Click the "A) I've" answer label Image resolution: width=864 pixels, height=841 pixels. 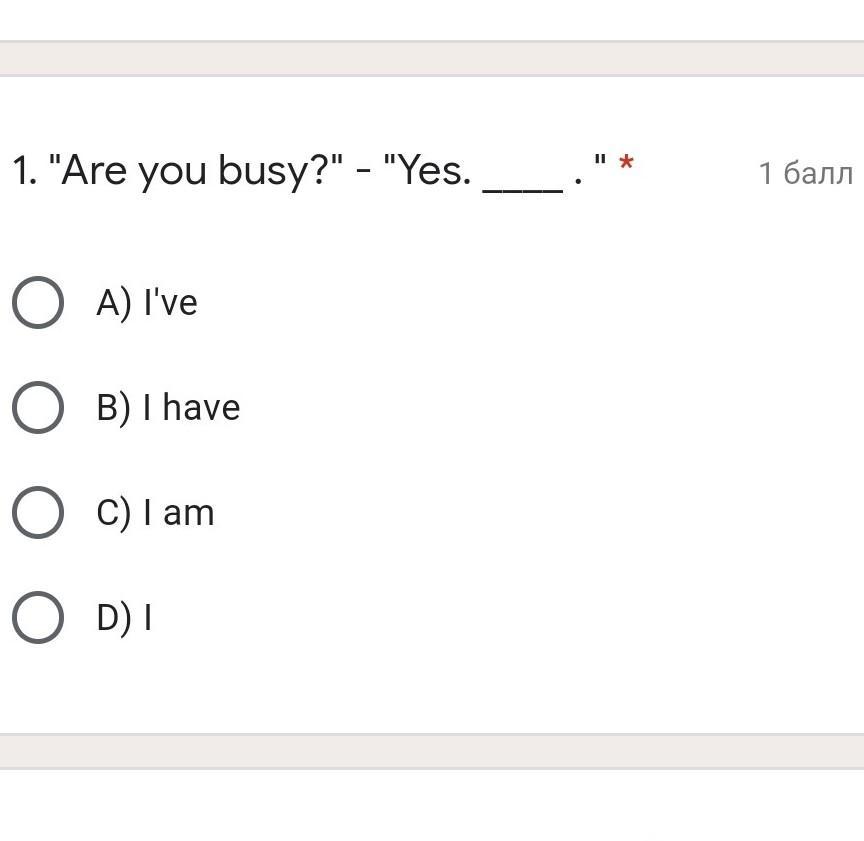click(146, 302)
